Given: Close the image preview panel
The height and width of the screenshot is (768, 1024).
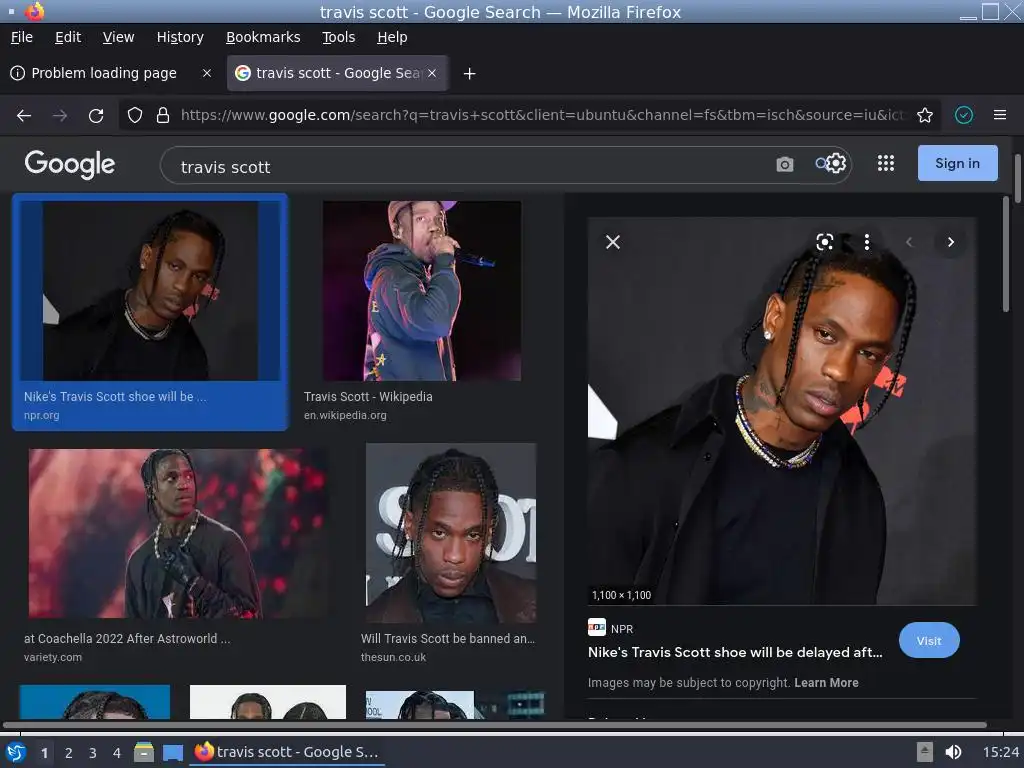Looking at the screenshot, I should (613, 242).
